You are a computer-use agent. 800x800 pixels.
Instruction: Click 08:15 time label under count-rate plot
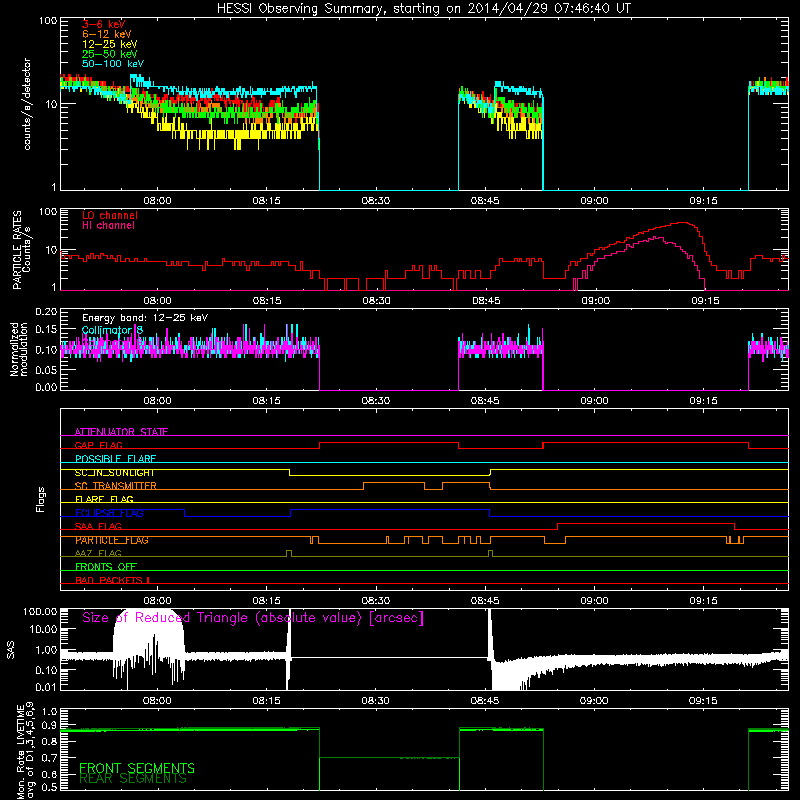266,201
